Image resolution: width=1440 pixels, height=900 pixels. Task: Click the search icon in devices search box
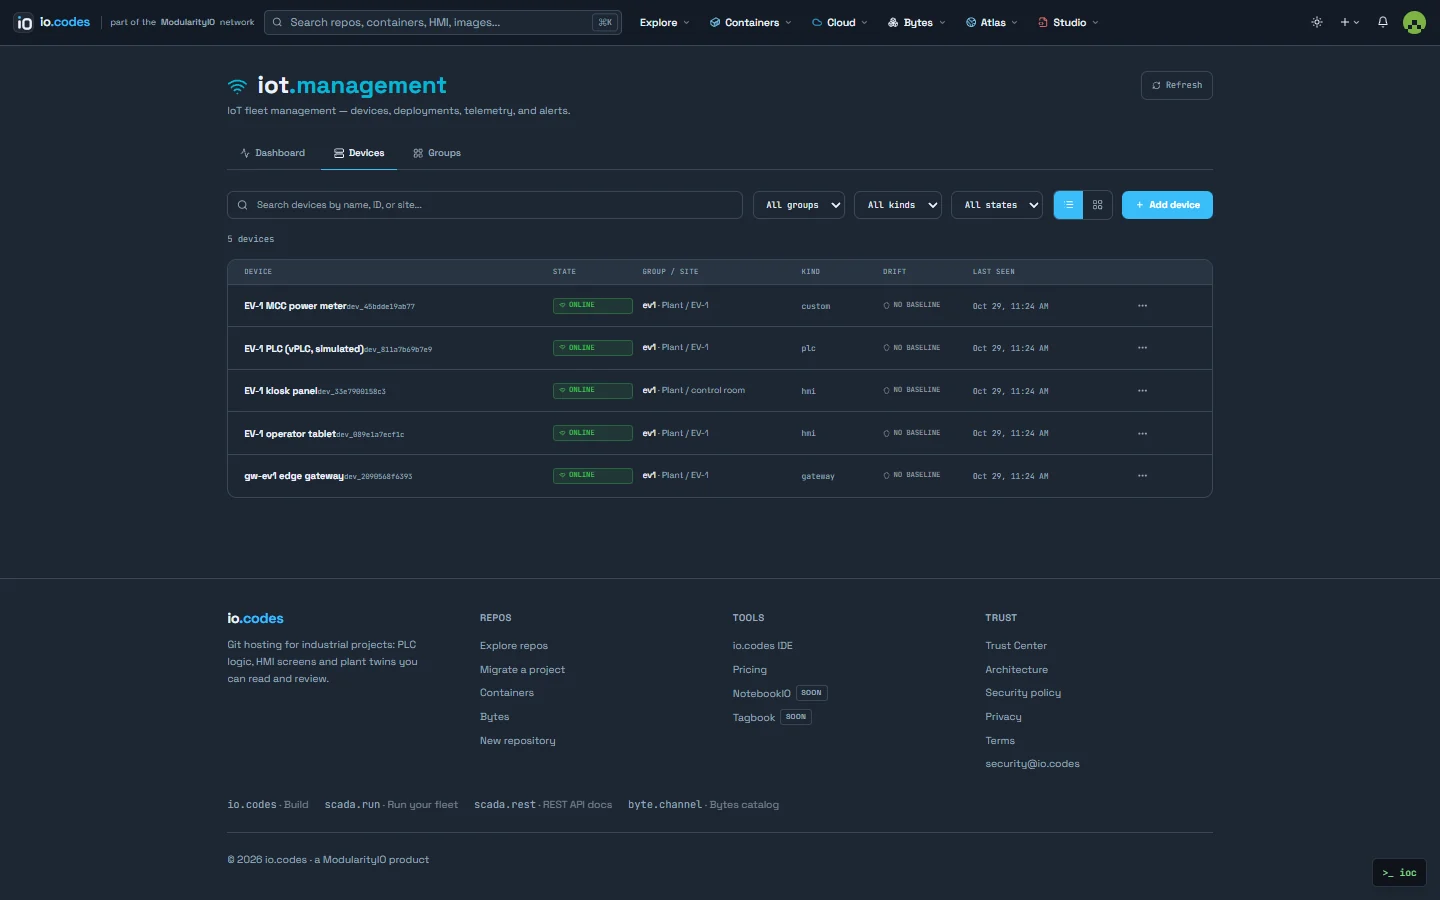coord(243,205)
